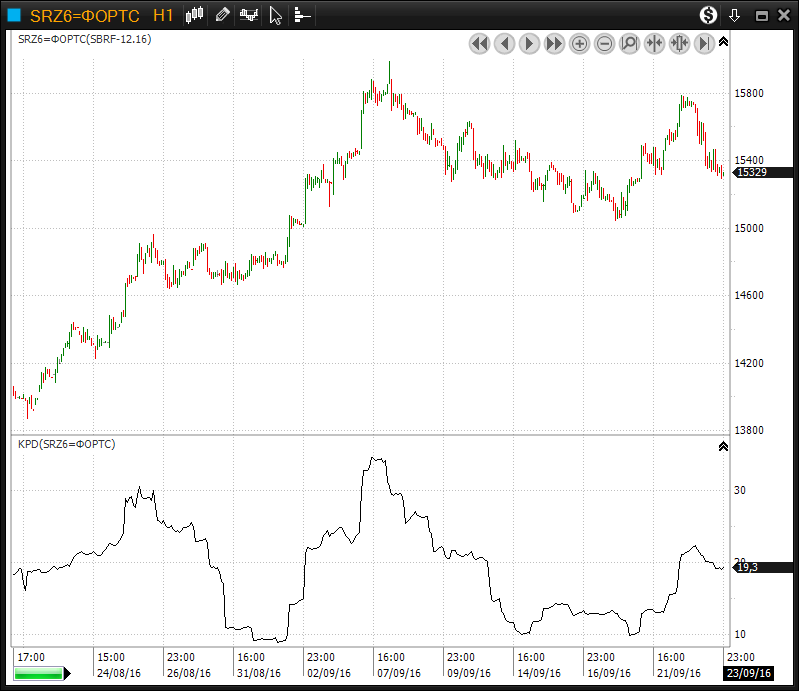Click the dollar sign trade icon
The image size is (799, 691).
tap(708, 15)
